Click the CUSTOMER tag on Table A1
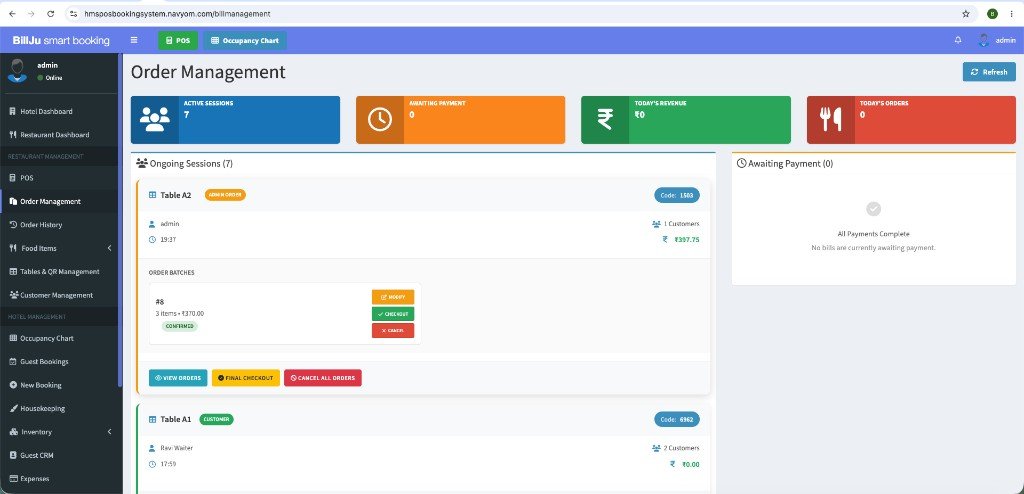Screen dimensions: 1024x494 216,420
